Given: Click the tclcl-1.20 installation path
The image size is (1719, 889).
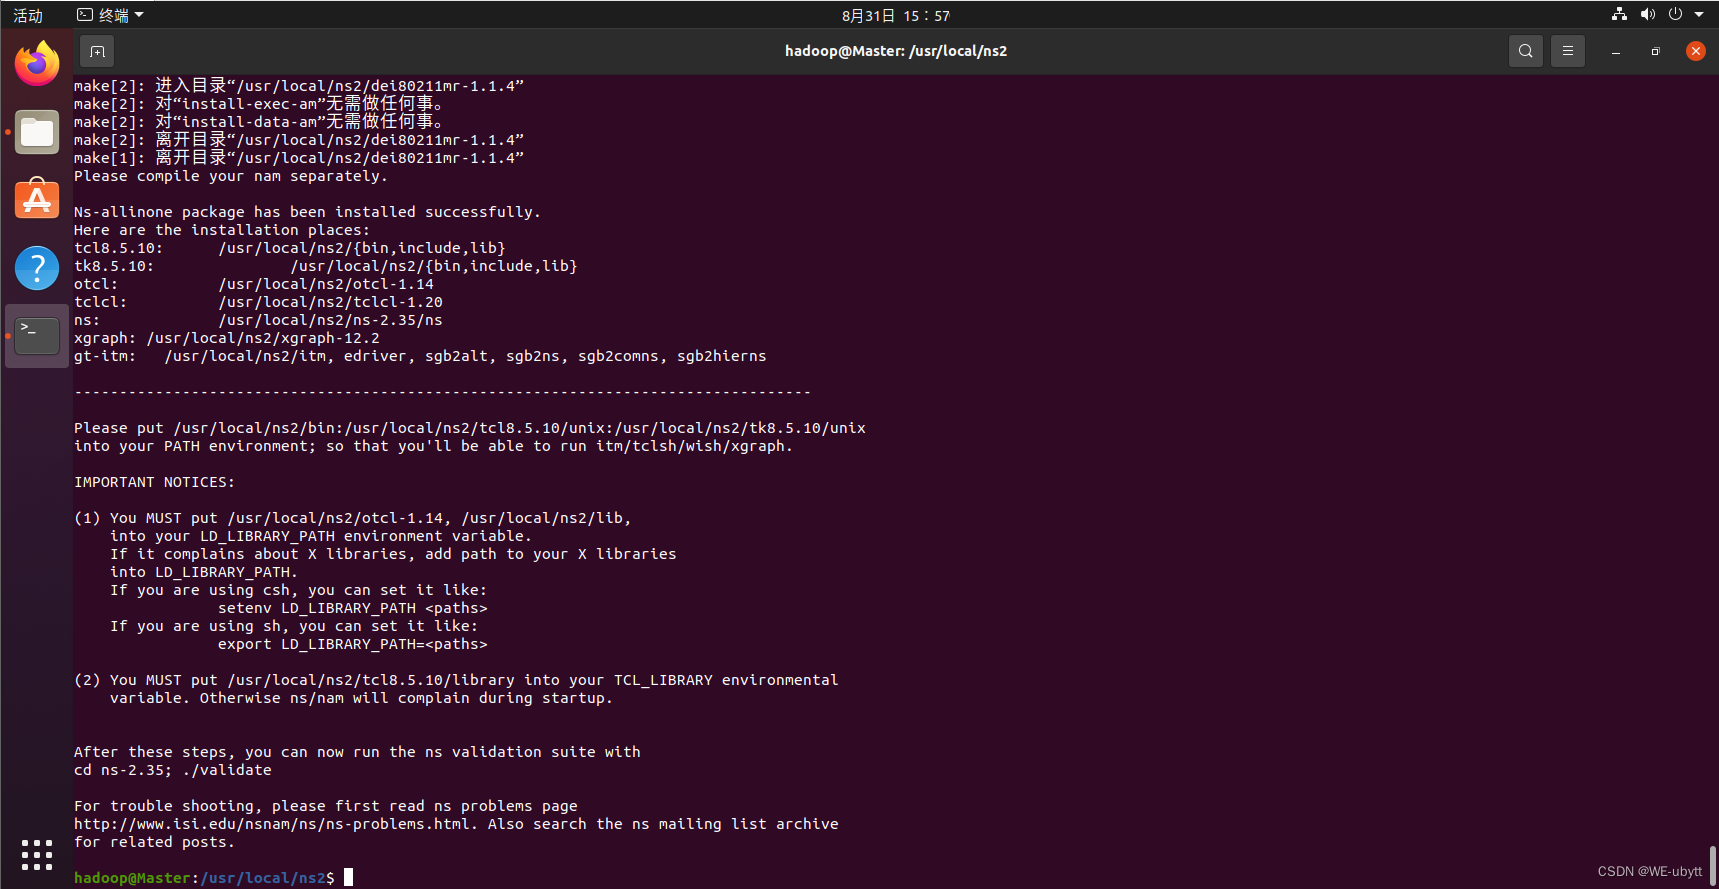Looking at the screenshot, I should (330, 302).
